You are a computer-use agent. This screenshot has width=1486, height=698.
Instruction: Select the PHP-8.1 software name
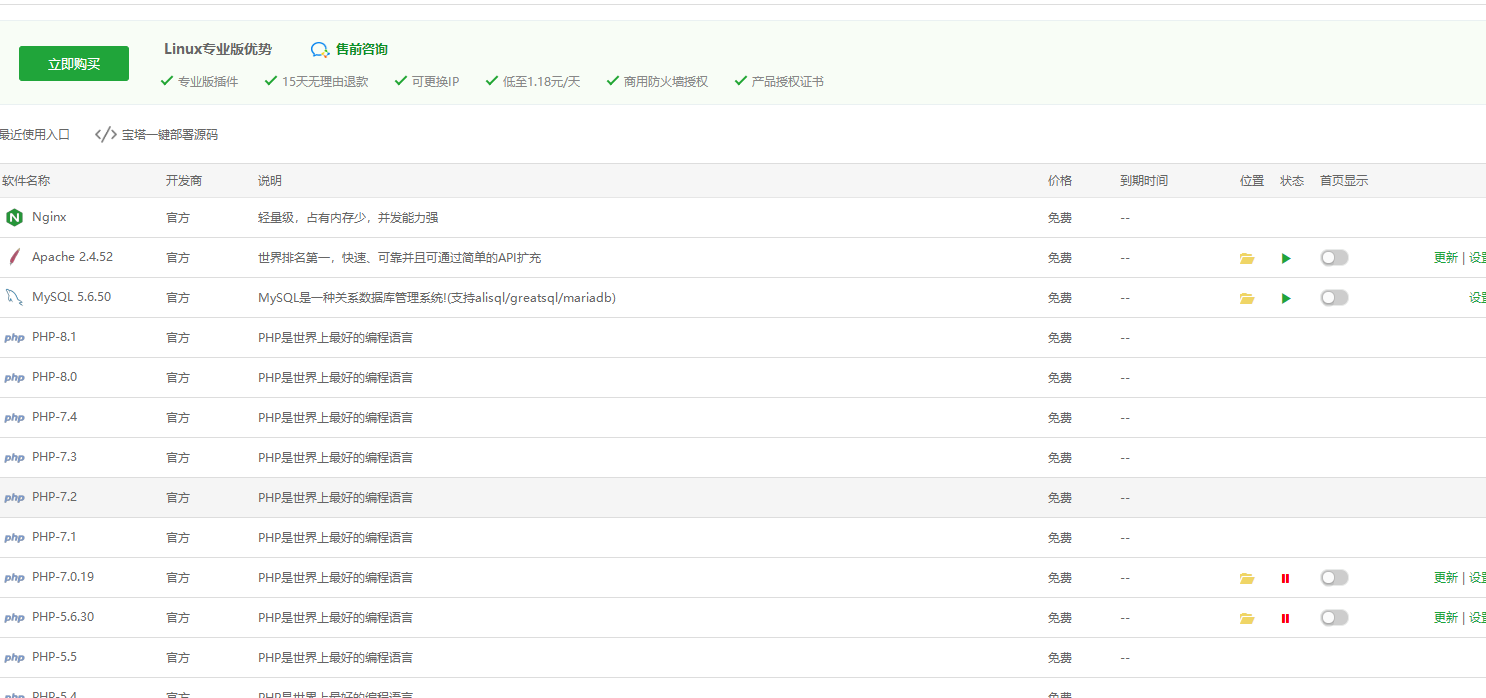tap(54, 337)
